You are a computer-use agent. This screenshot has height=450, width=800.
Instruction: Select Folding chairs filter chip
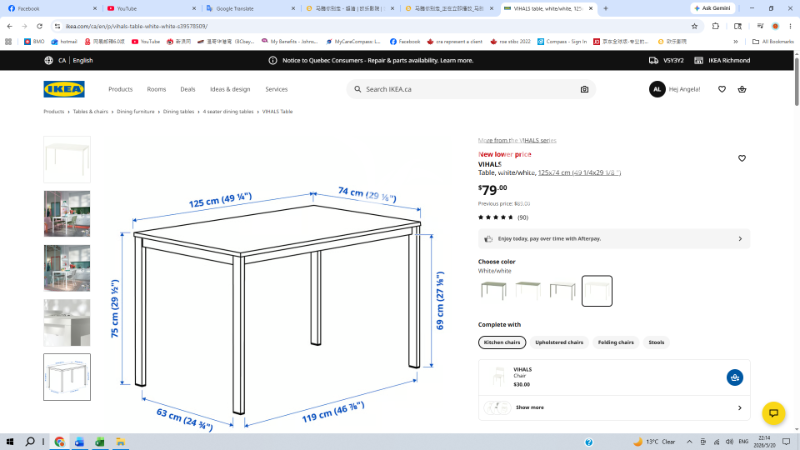pyautogui.click(x=616, y=342)
